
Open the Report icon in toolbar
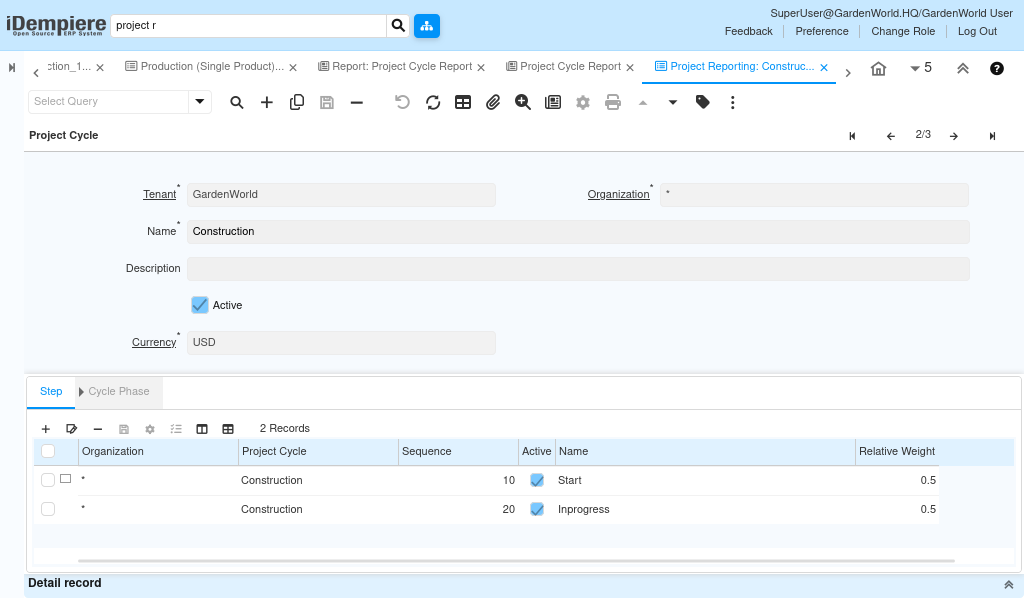pyautogui.click(x=553, y=102)
